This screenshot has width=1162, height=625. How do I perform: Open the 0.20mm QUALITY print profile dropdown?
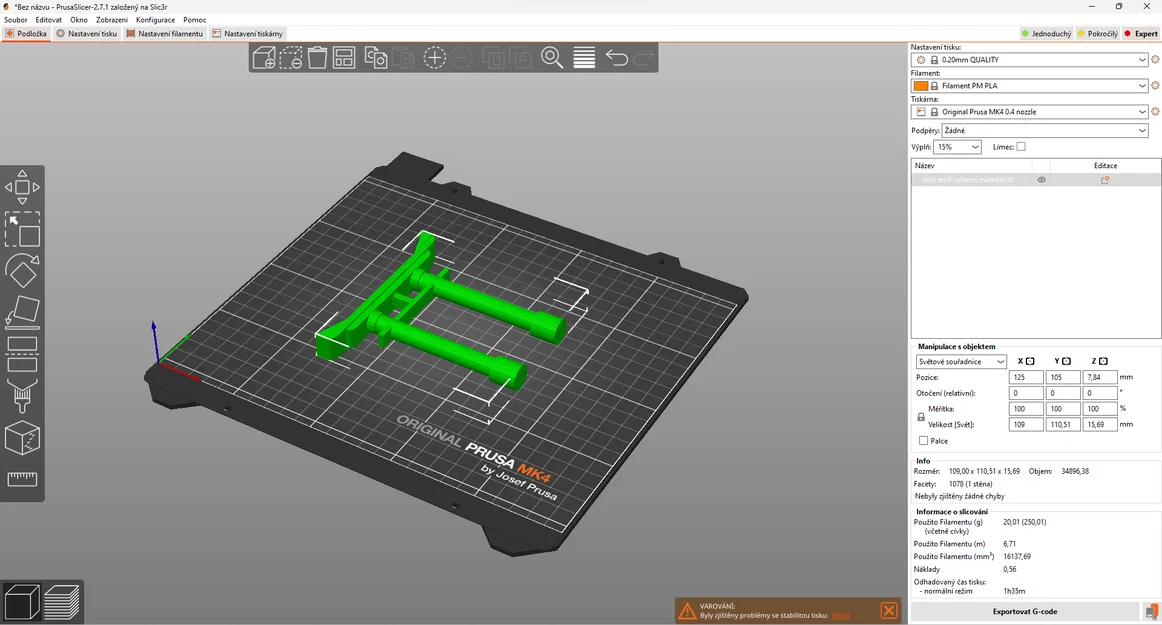1029,59
